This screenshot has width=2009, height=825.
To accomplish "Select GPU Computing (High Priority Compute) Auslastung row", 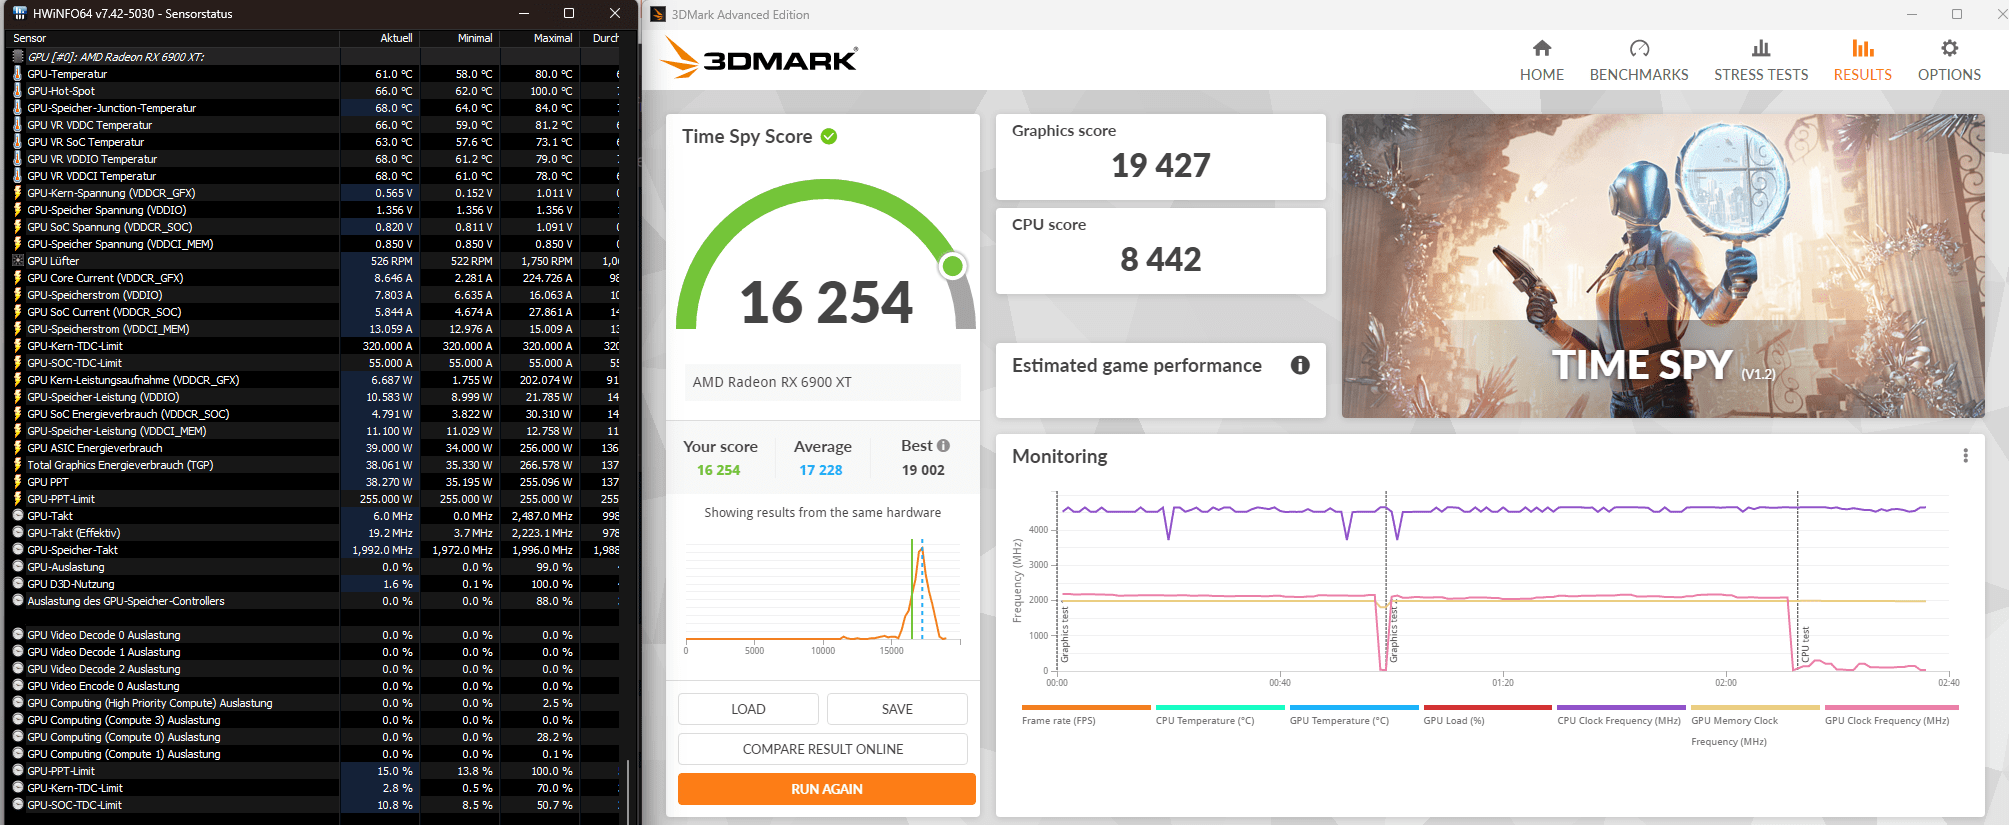I will 315,703.
